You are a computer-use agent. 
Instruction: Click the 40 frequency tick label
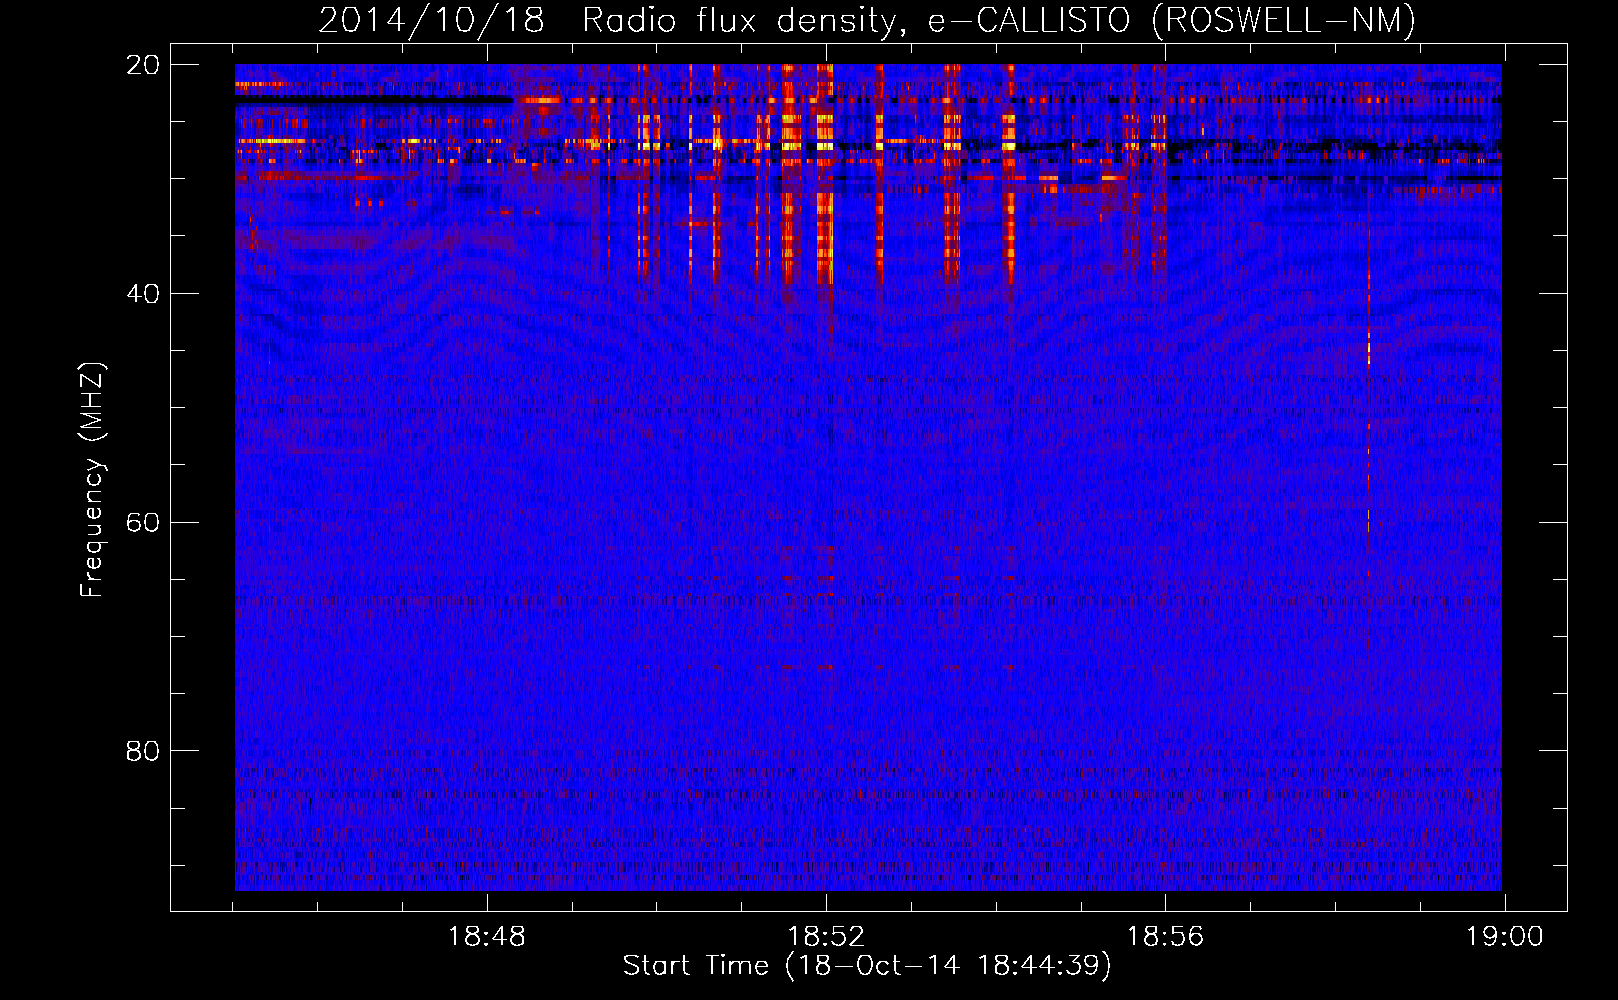pos(142,293)
